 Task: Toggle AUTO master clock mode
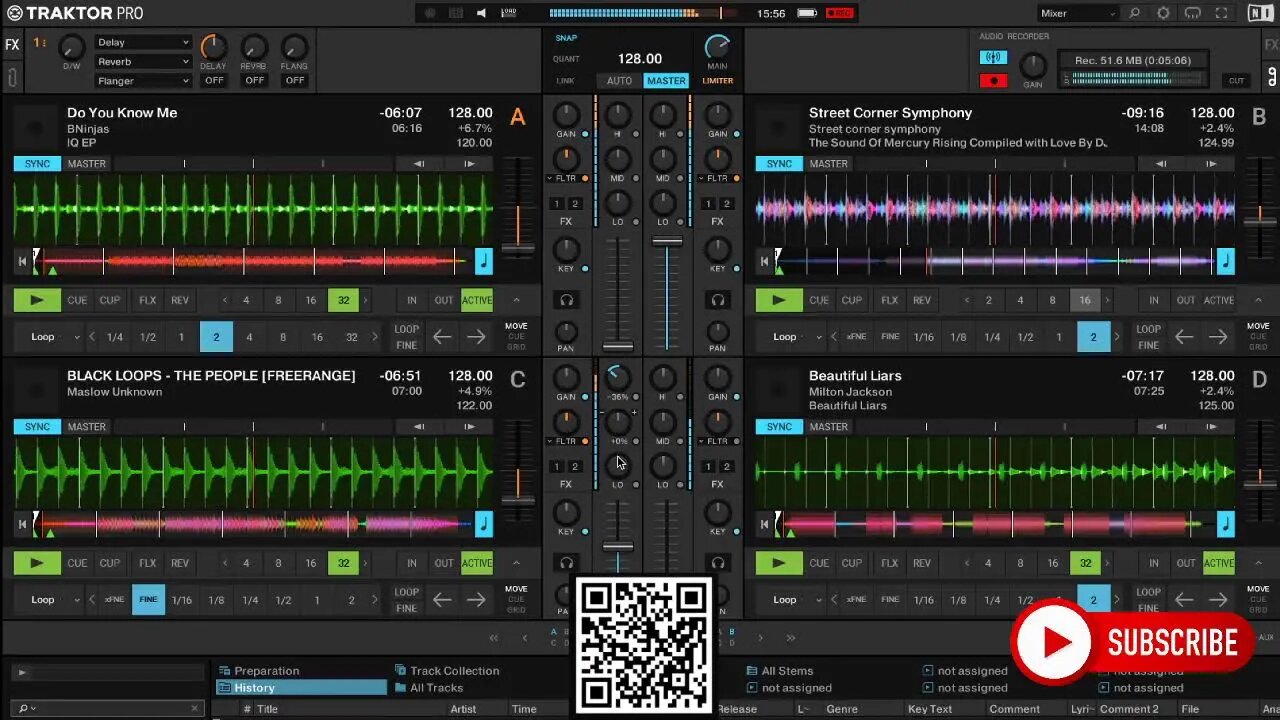pos(620,81)
